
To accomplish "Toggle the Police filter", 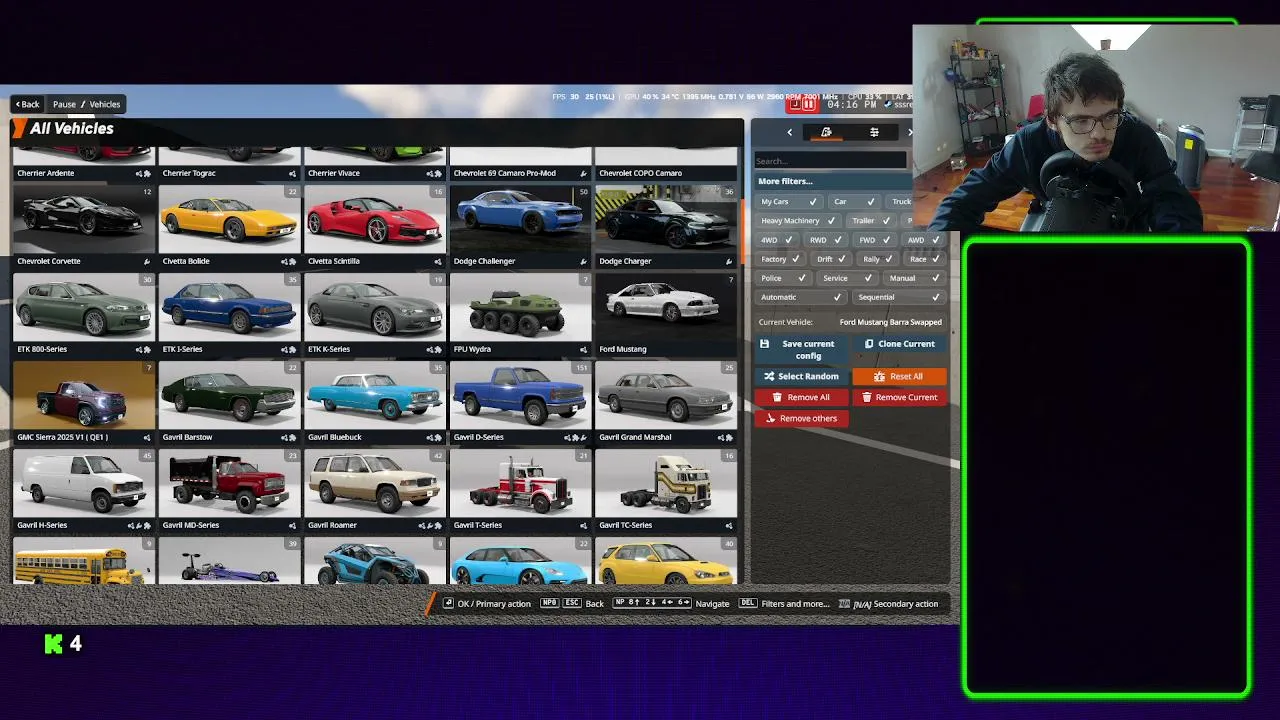I will [x=783, y=278].
